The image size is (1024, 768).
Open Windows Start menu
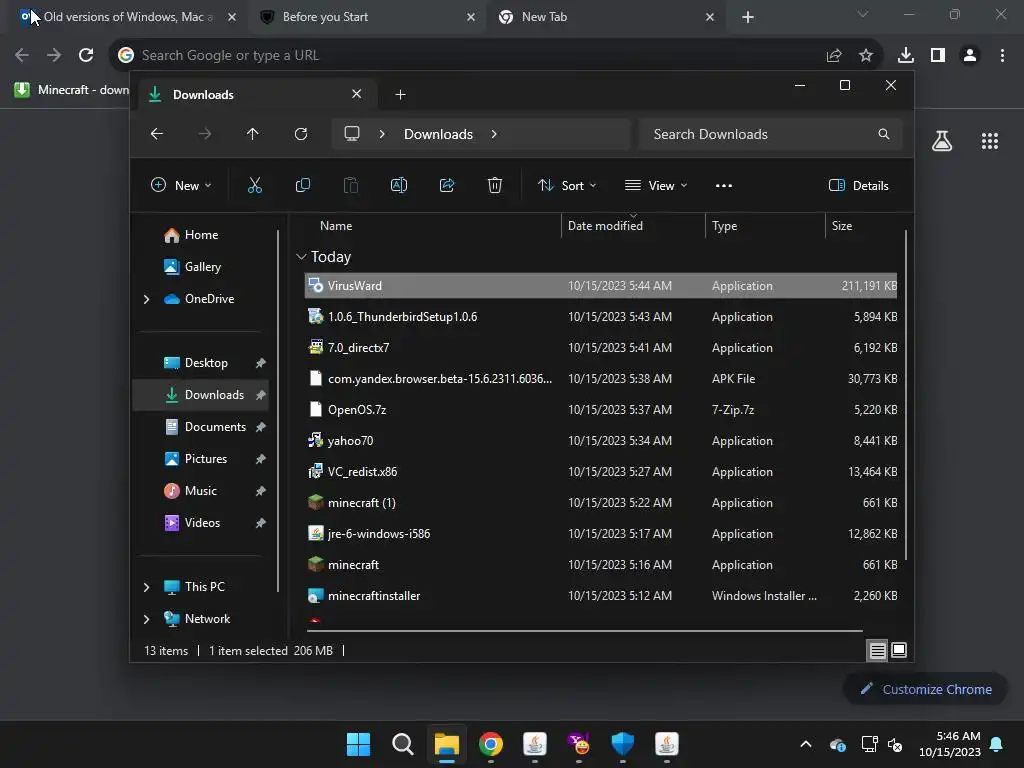358,744
